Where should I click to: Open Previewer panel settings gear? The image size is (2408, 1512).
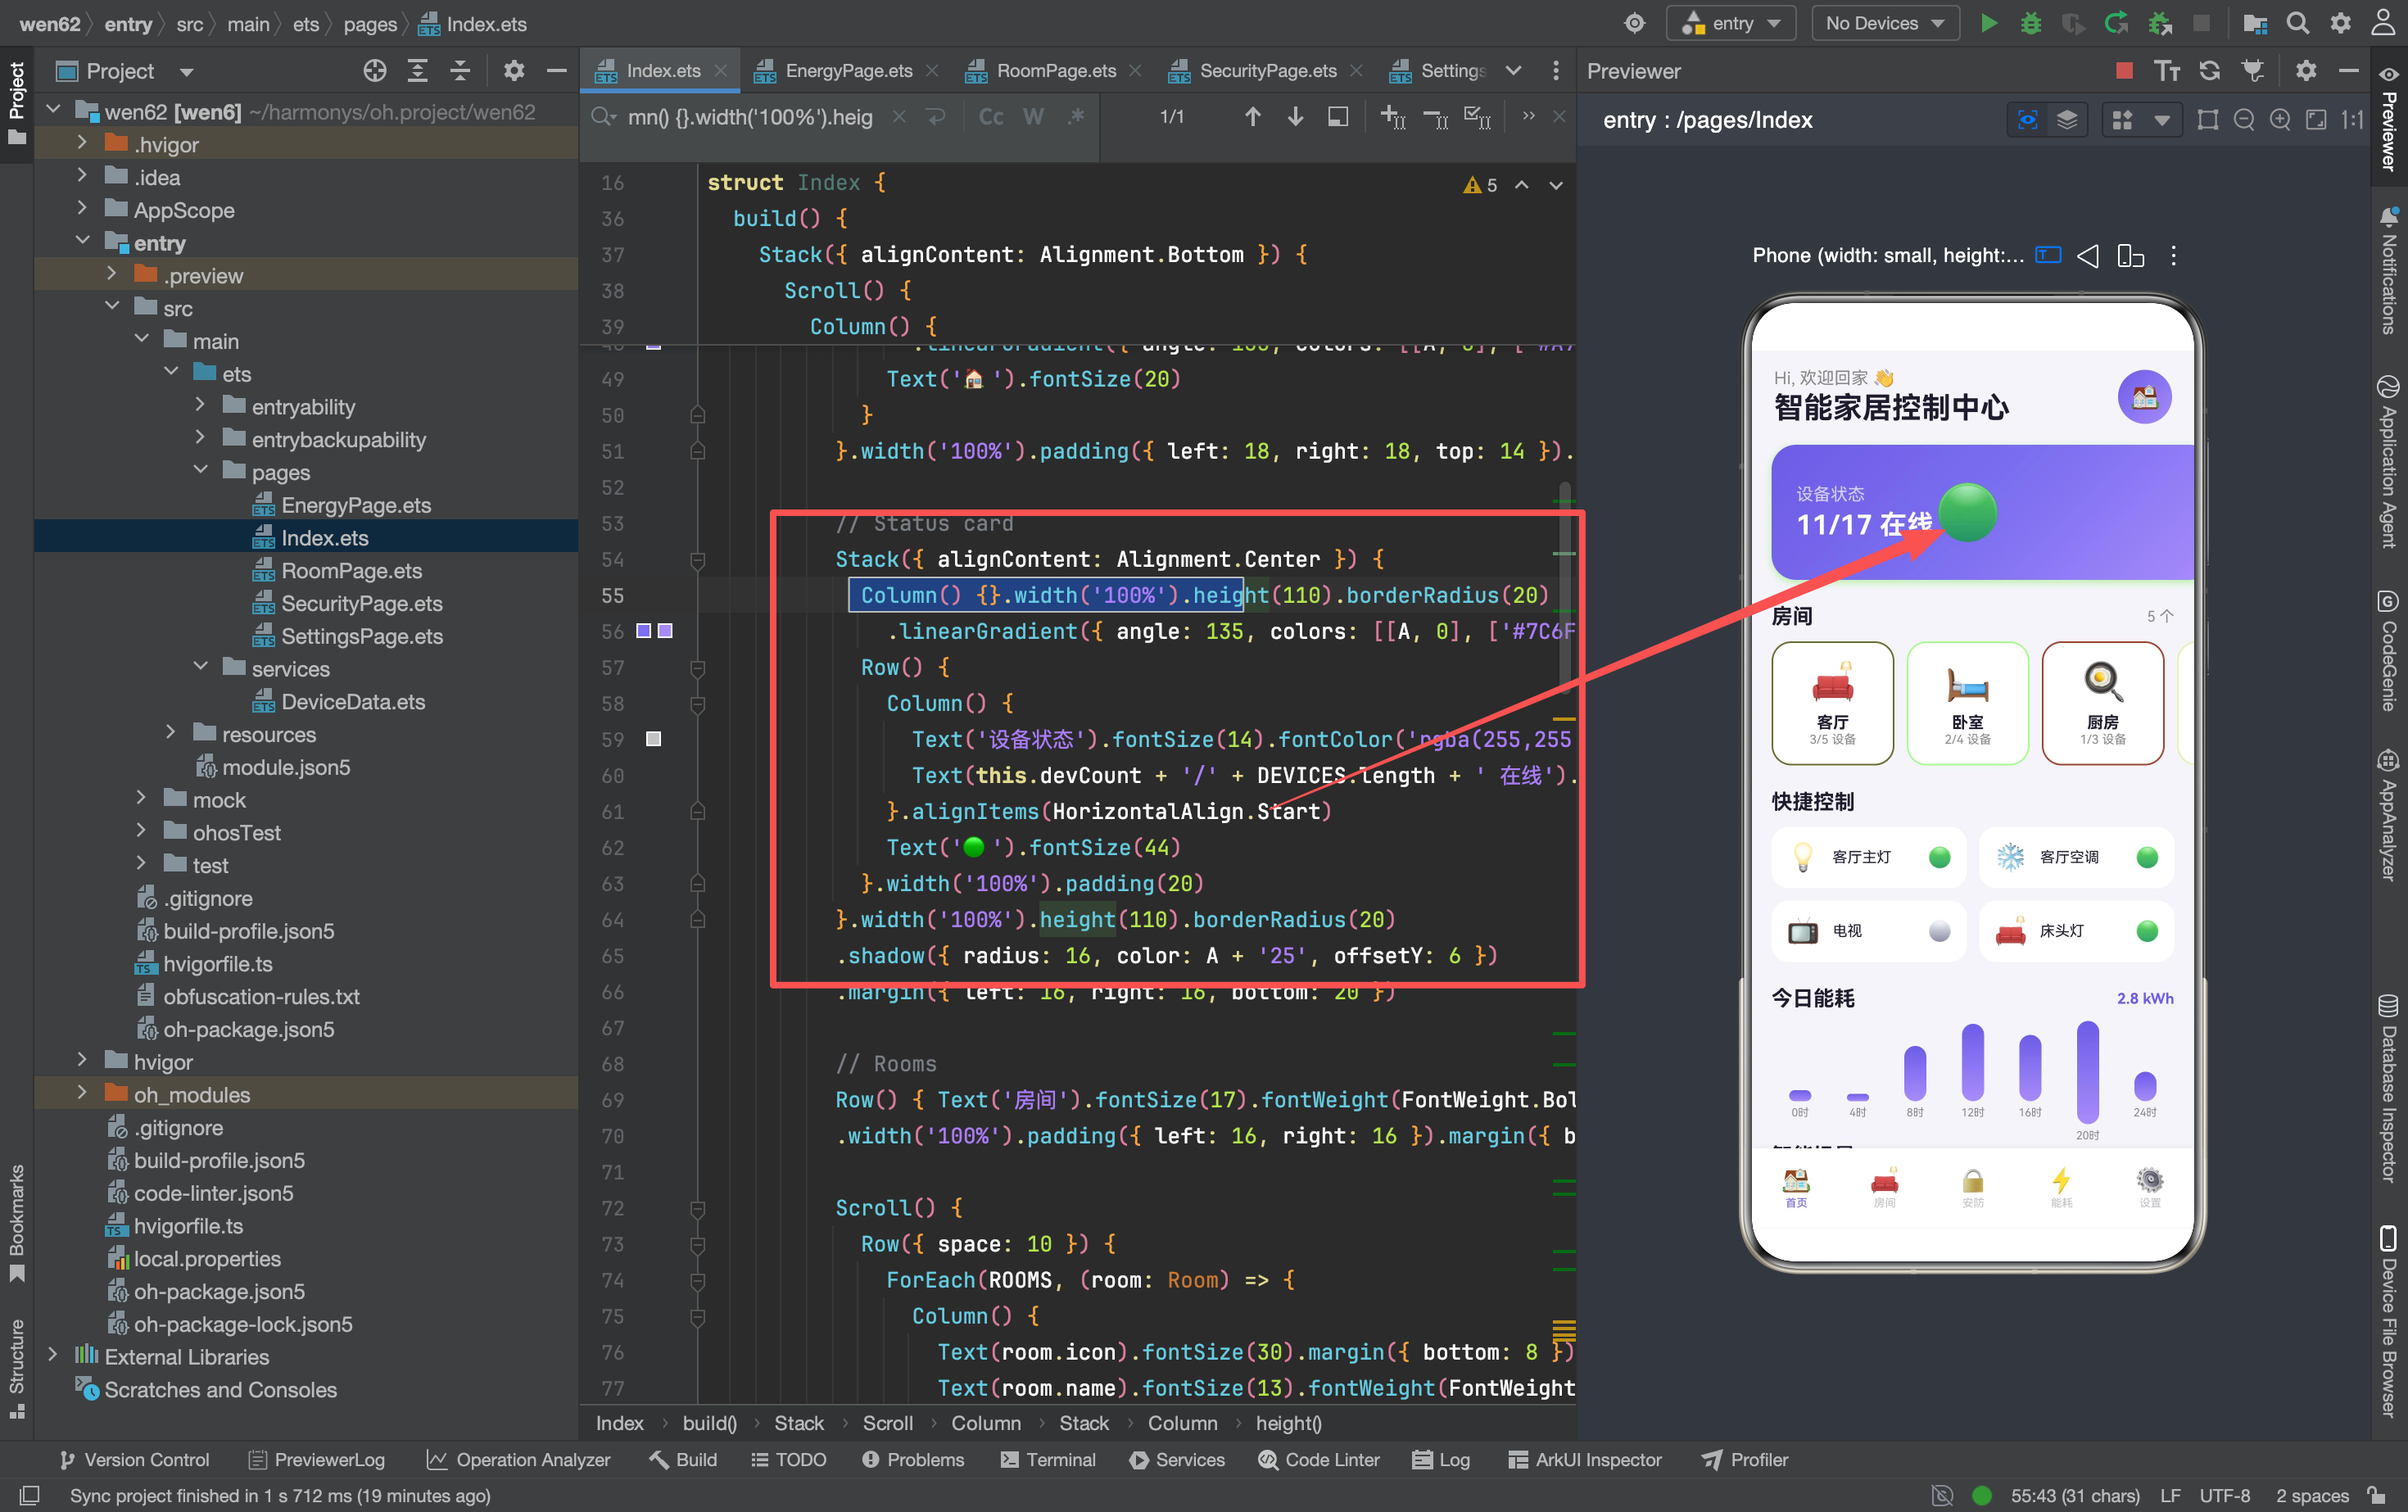point(2306,70)
